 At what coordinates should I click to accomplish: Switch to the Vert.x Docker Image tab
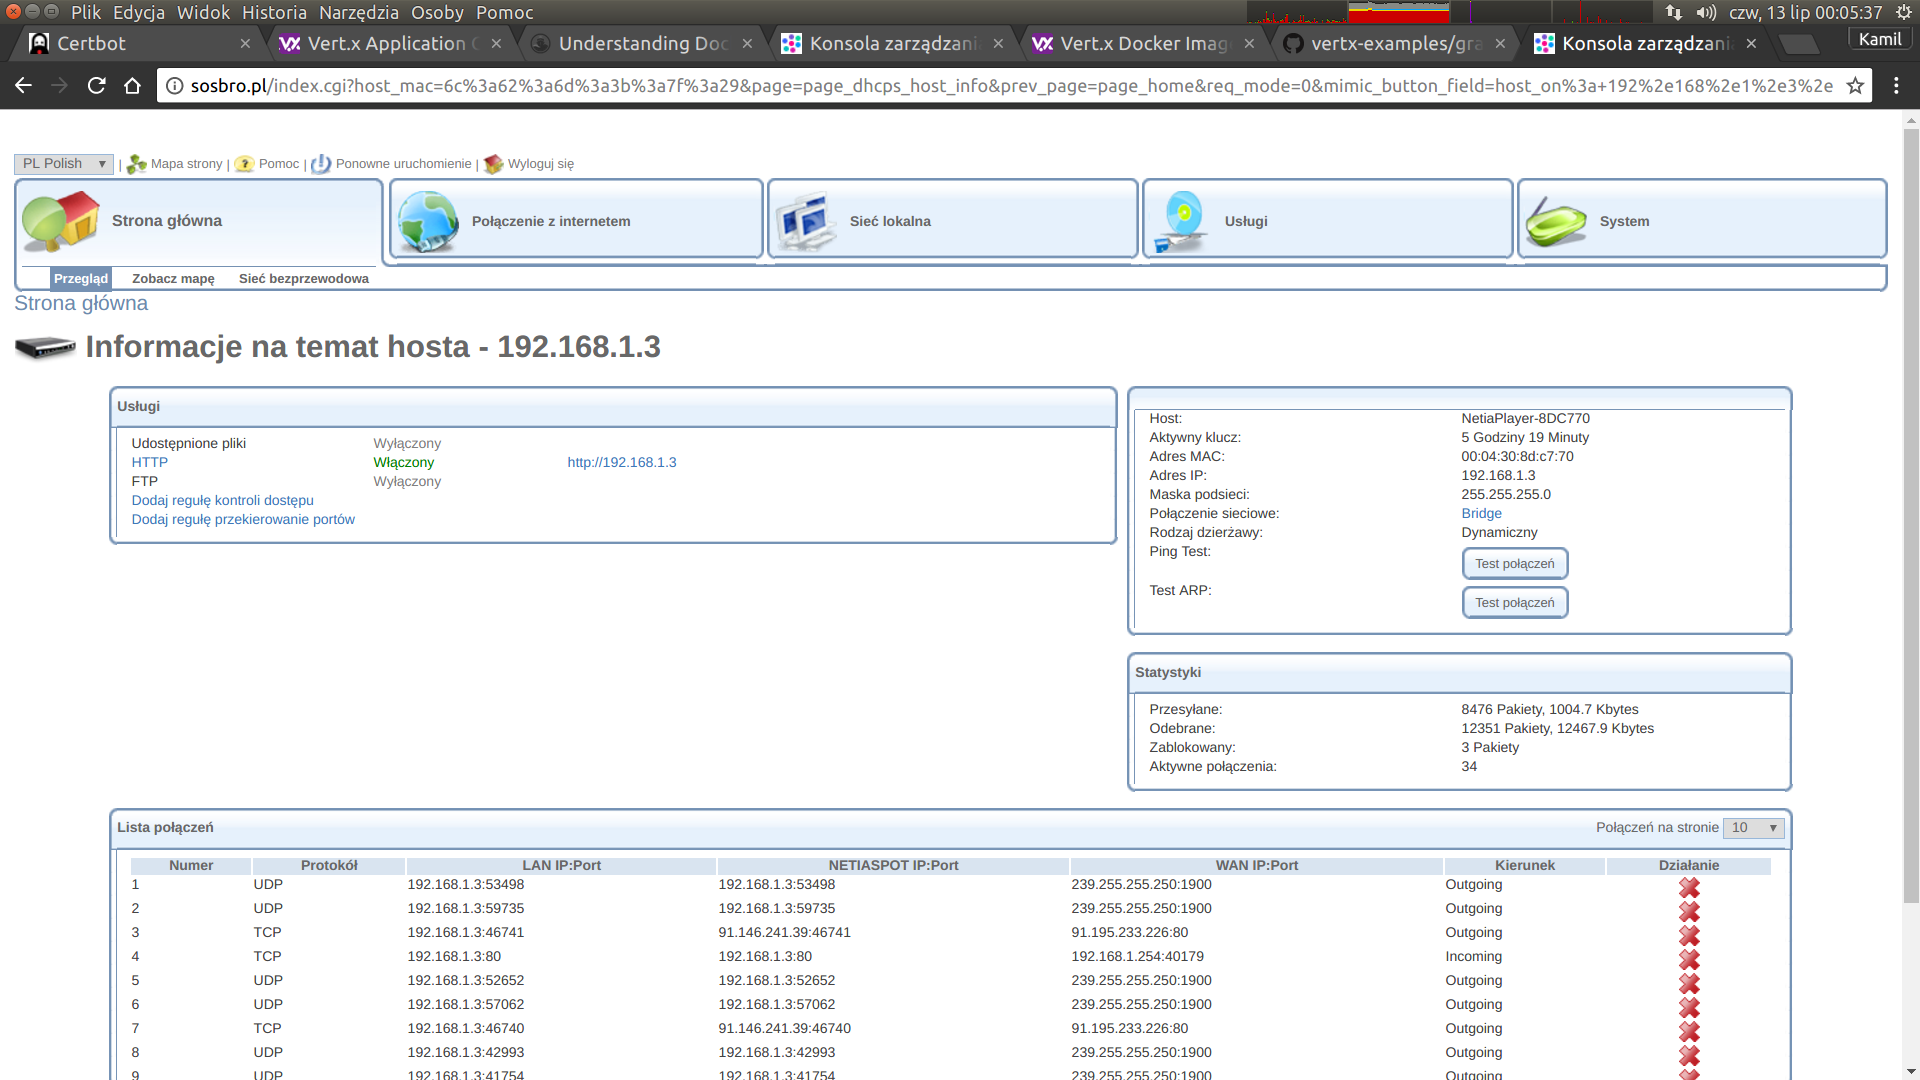[x=1142, y=44]
